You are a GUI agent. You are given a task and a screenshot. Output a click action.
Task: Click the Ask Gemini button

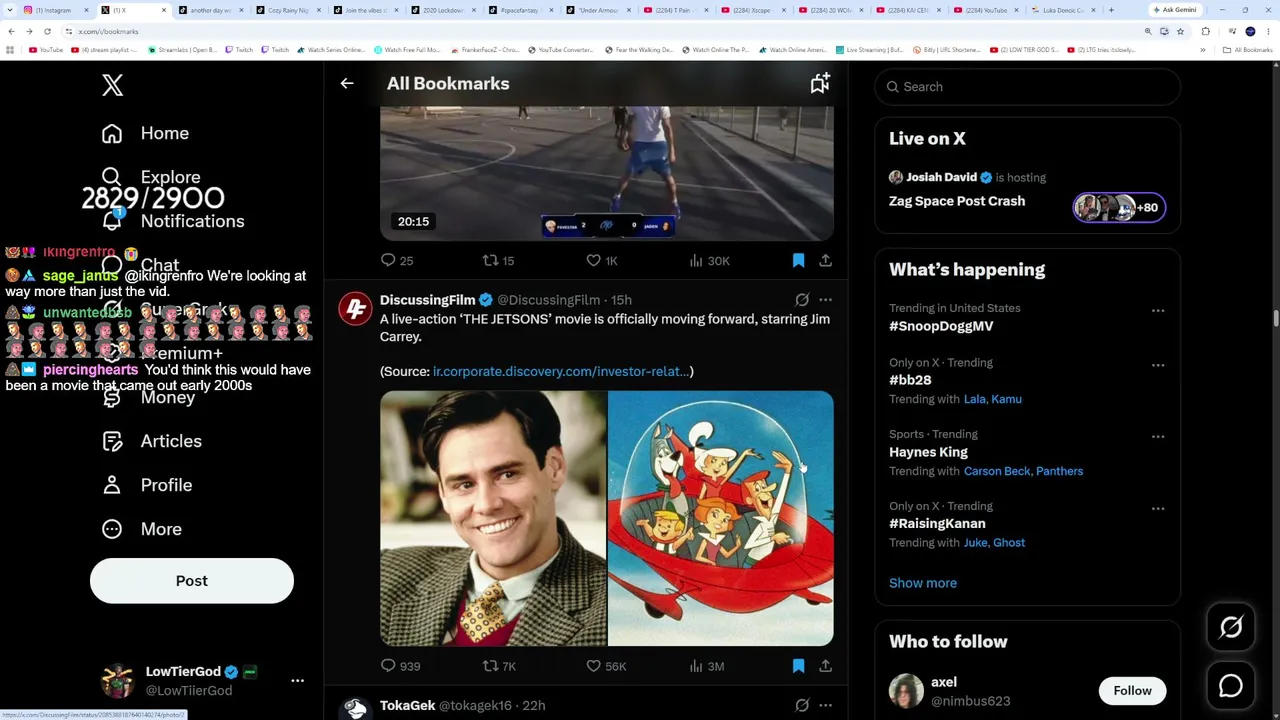(1175, 10)
